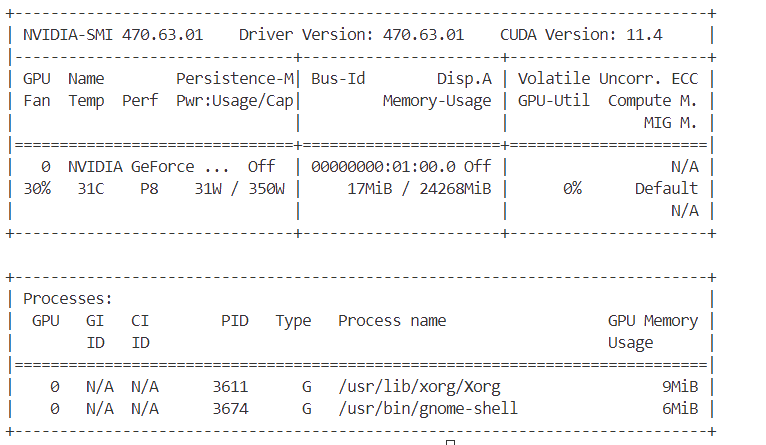Click the 31W / 350W power usage value
766x445 pixels.
coord(239,188)
